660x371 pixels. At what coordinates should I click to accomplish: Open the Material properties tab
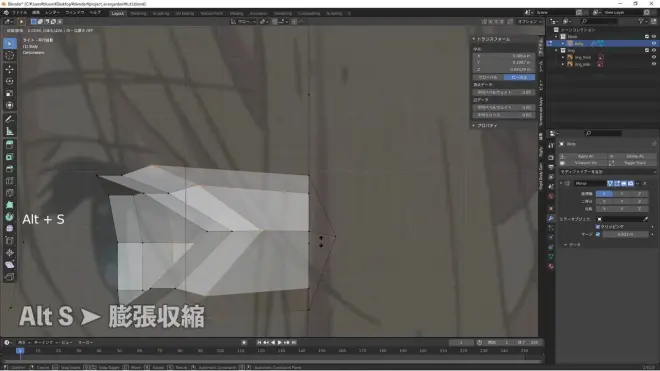(x=551, y=266)
